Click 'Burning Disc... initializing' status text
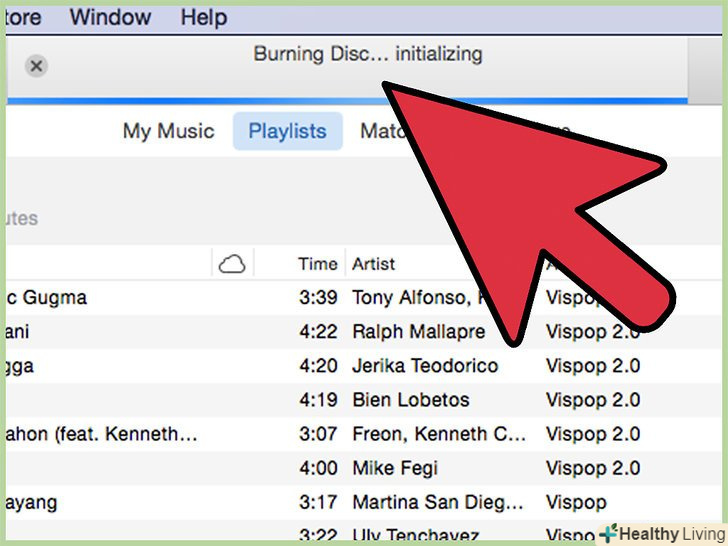 click(x=368, y=54)
